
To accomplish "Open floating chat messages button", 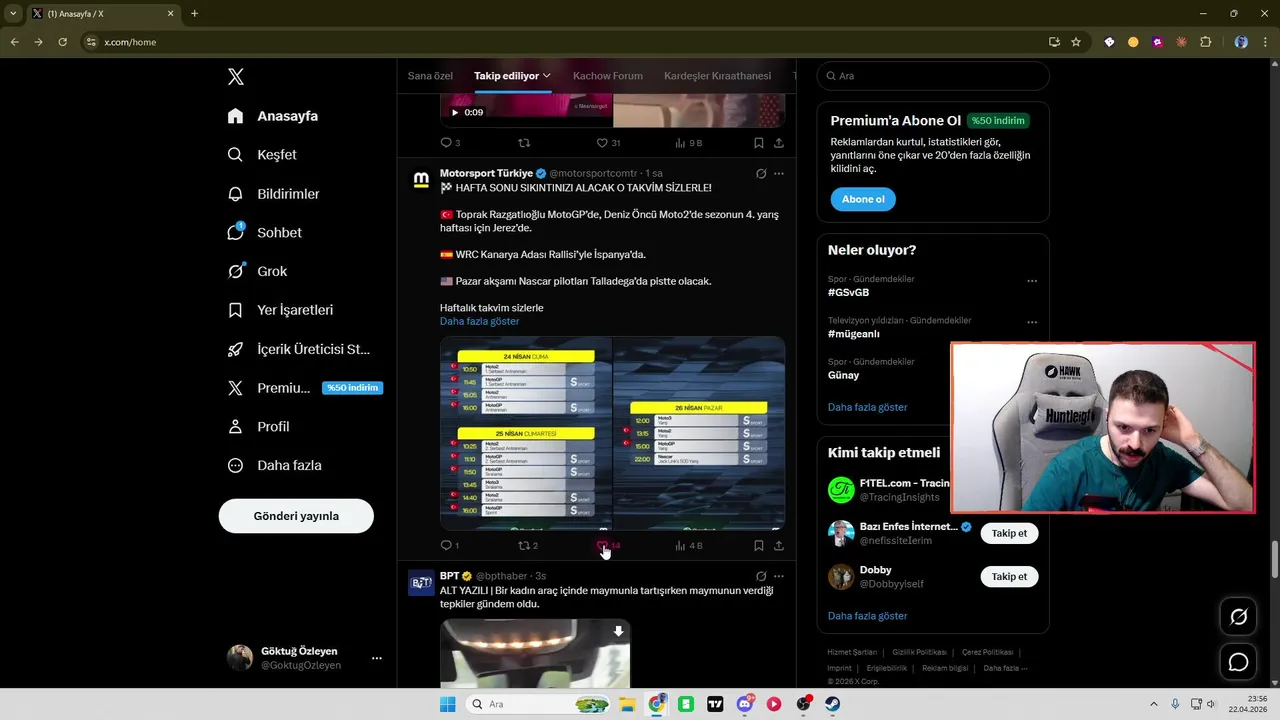I will pyautogui.click(x=1238, y=662).
